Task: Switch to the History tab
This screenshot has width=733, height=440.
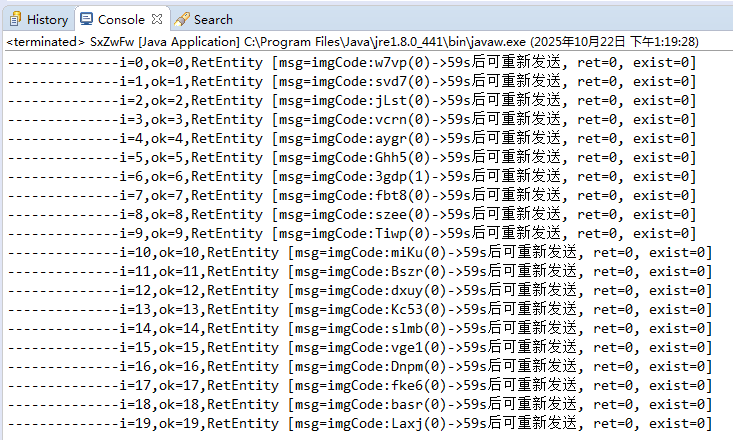Action: pos(39,20)
